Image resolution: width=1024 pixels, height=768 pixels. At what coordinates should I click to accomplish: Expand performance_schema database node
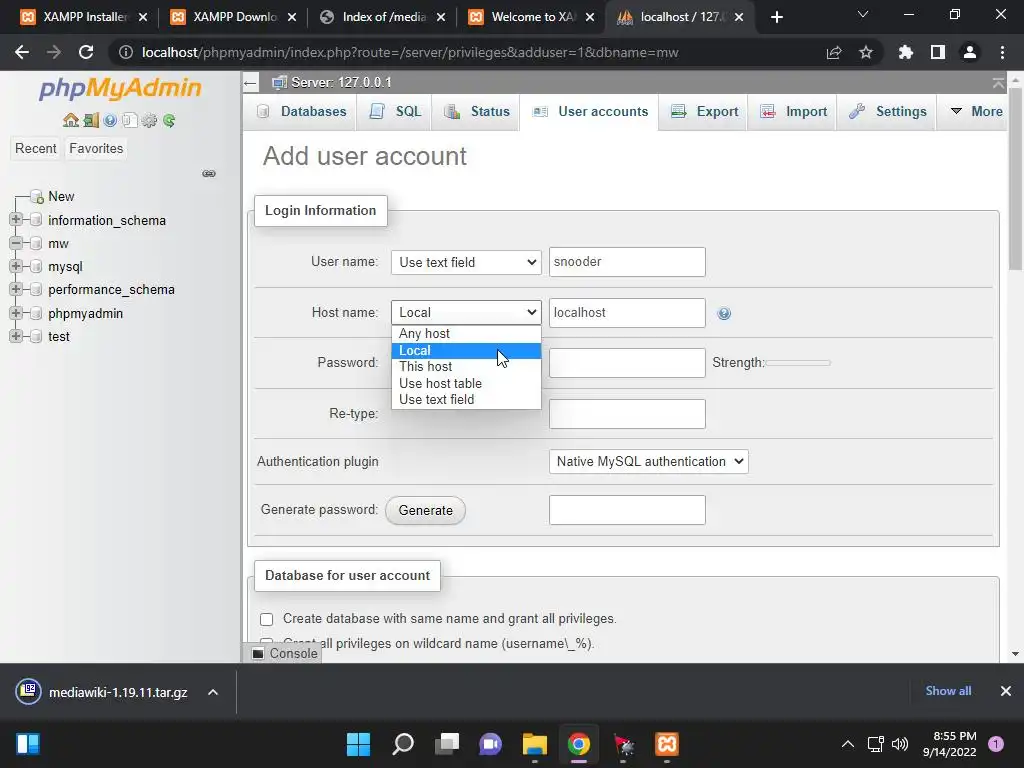coord(16,289)
